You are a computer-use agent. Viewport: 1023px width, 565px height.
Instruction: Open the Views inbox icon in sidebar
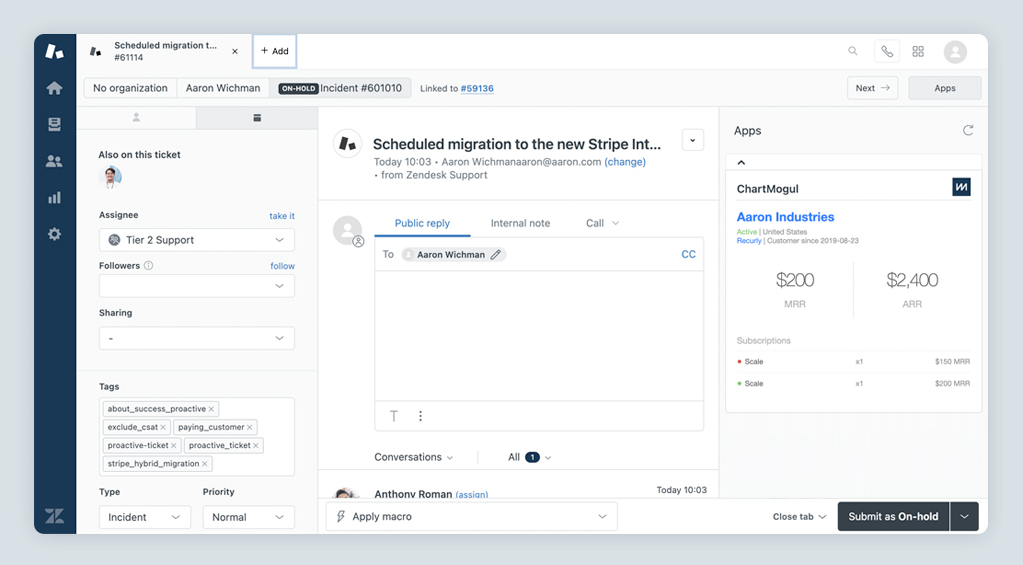tap(54, 125)
